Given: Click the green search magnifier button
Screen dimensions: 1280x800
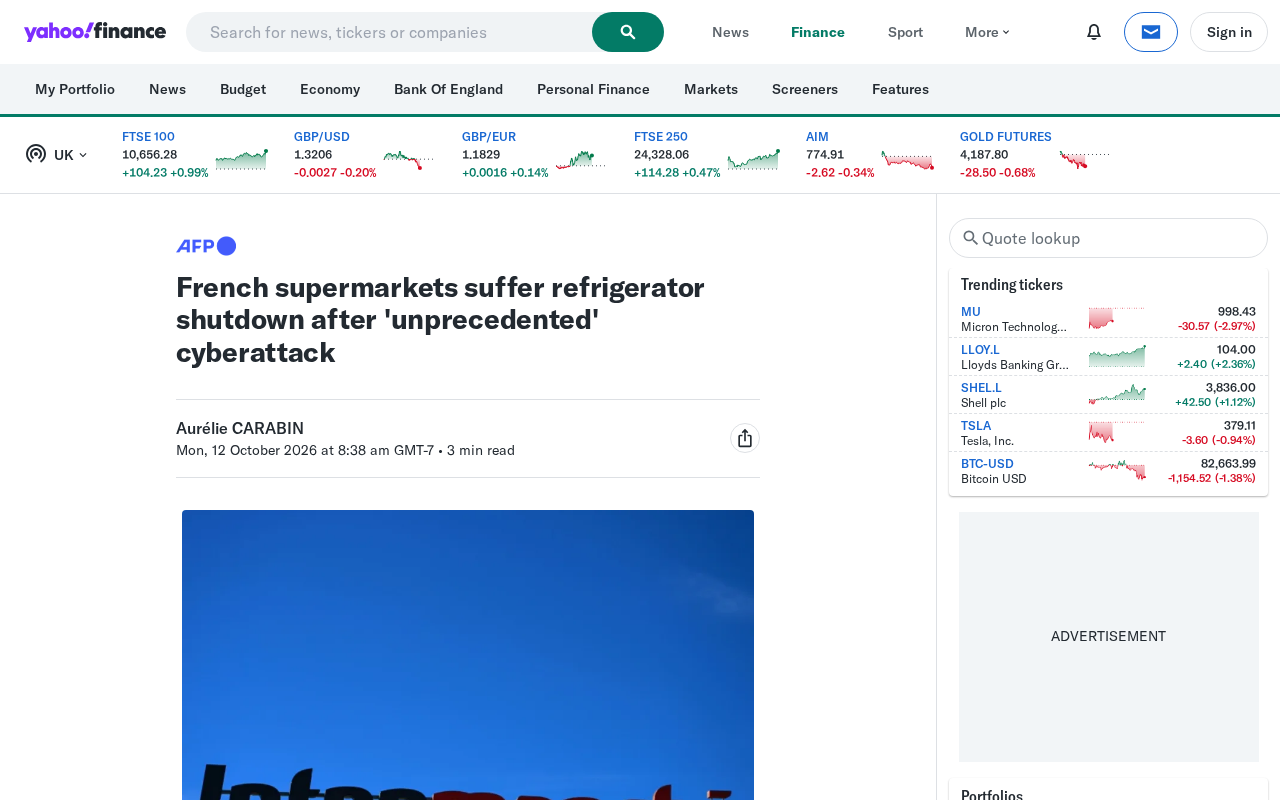Looking at the screenshot, I should pos(628,32).
